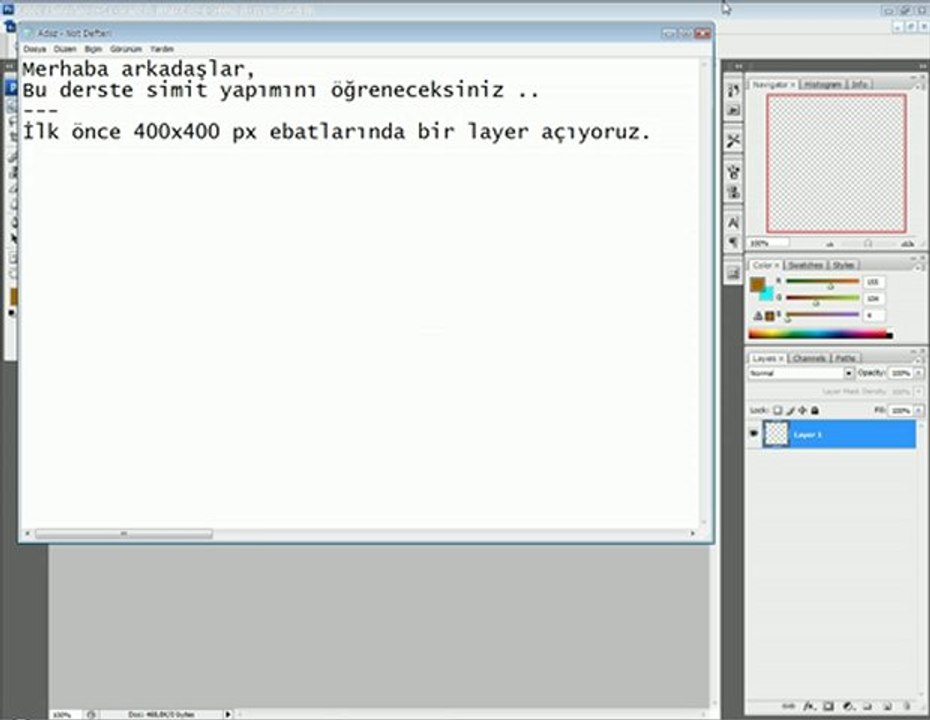This screenshot has height=720, width=930.
Task: Open the Opacity slider arrow
Action: pos(919,373)
